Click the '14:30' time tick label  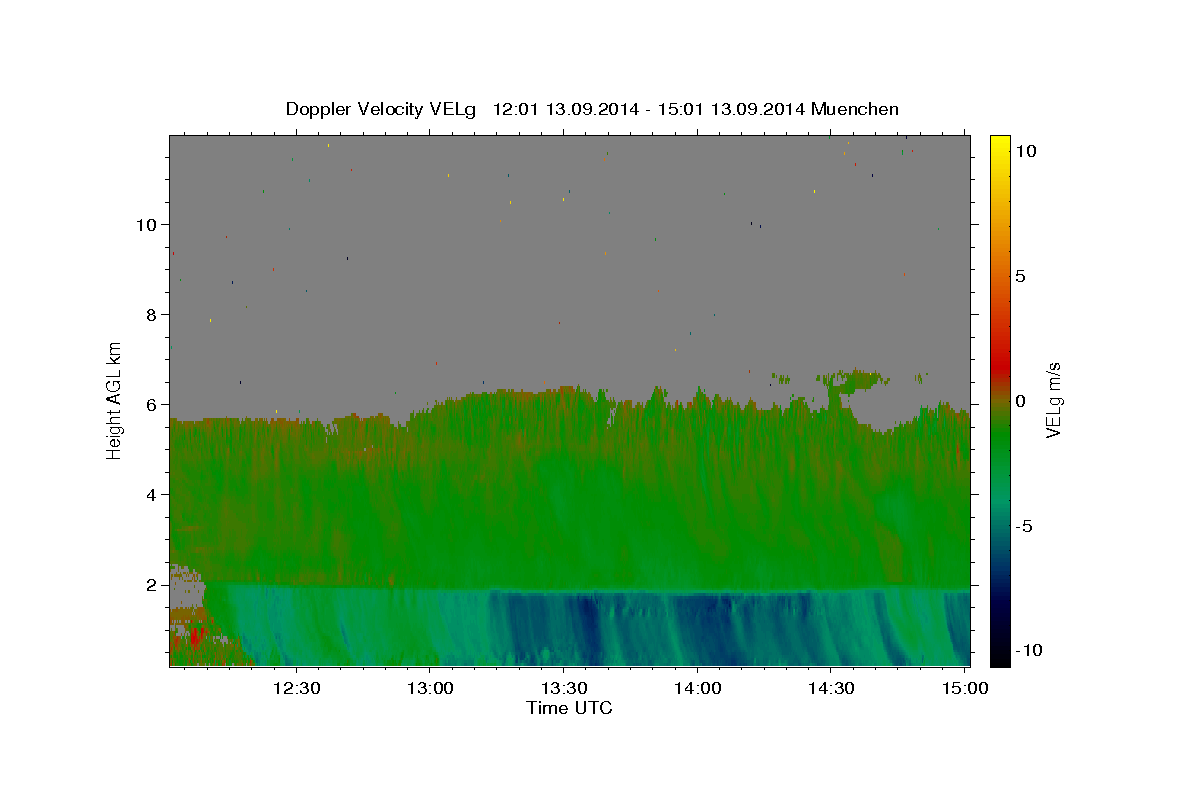click(831, 688)
